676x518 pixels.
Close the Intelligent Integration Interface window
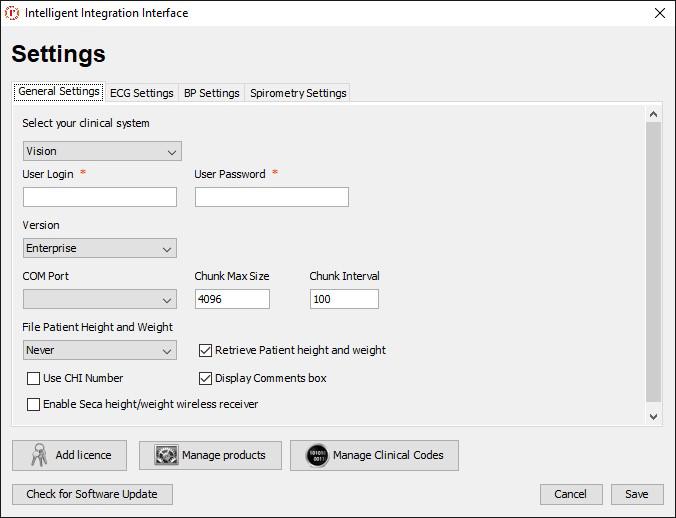pos(659,14)
